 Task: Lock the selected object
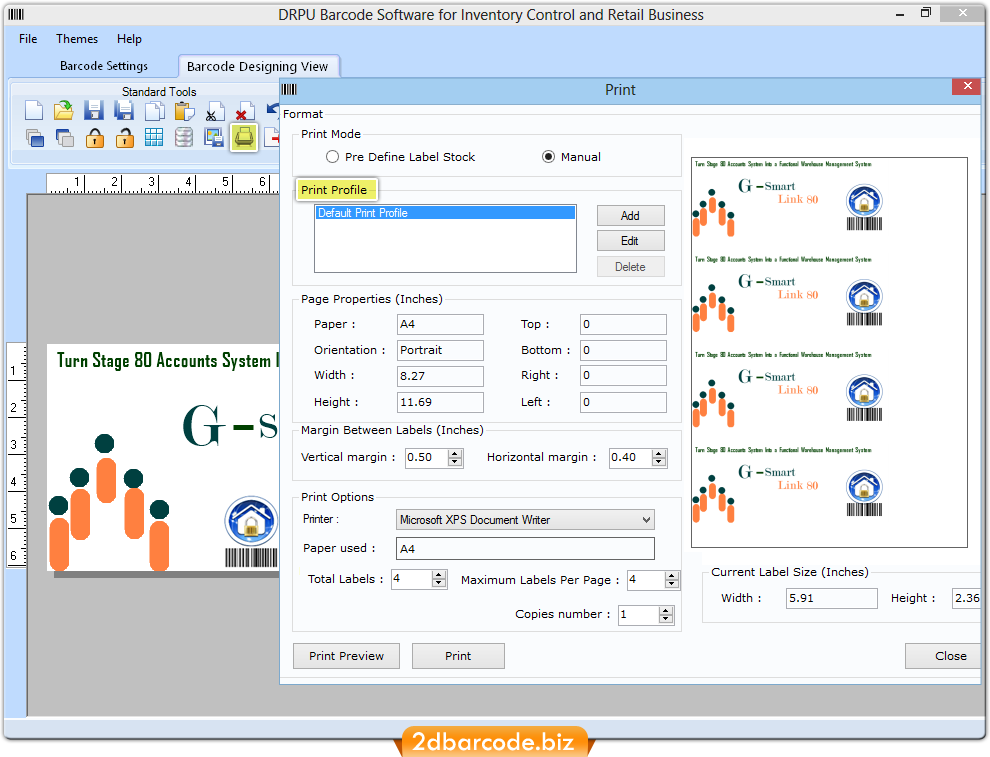point(95,137)
